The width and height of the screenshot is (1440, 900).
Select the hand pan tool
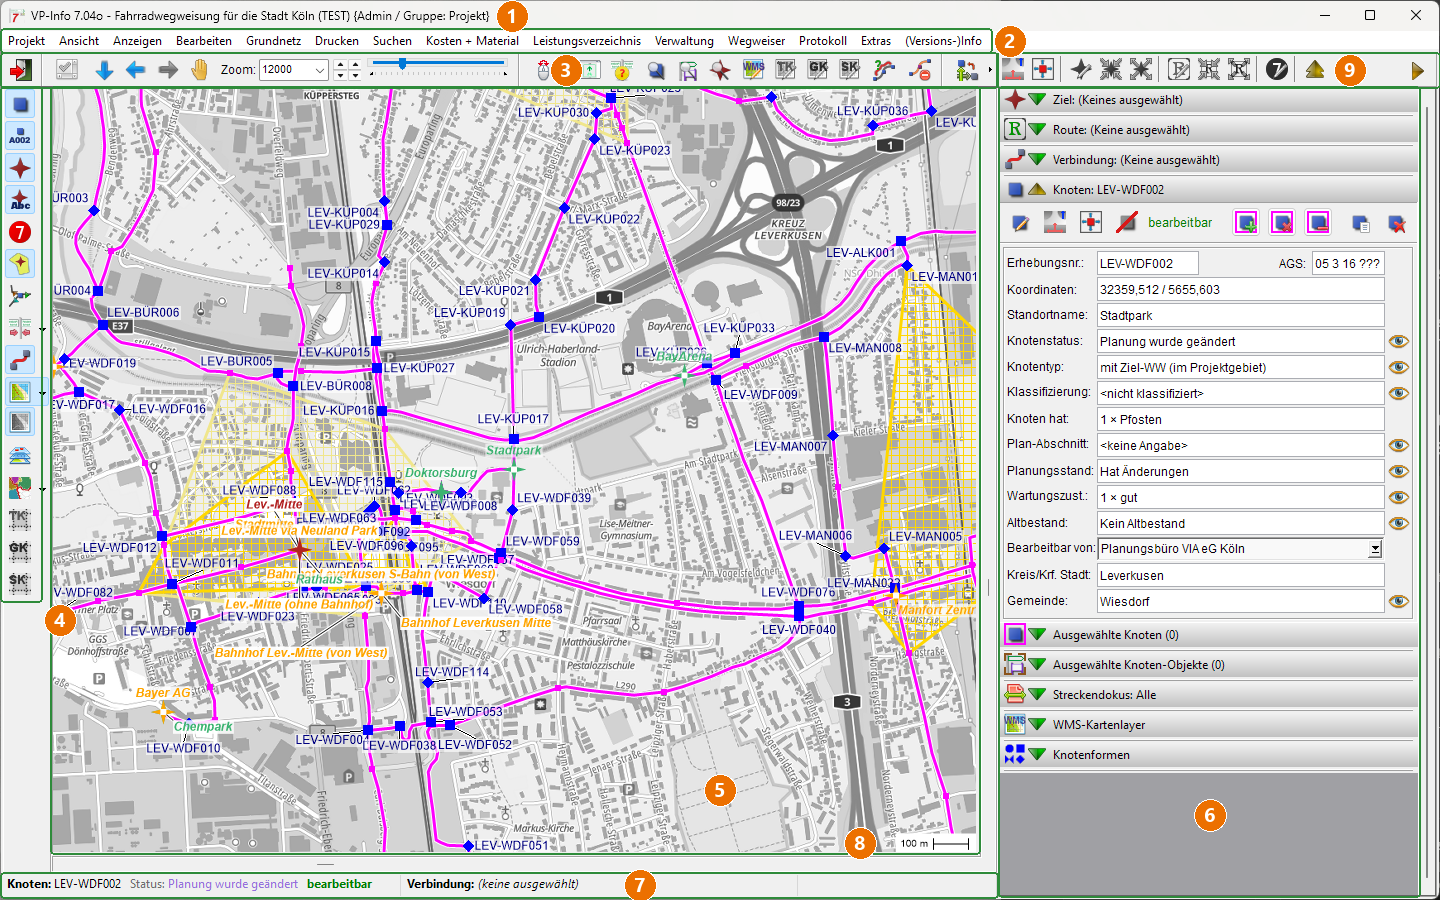(200, 70)
